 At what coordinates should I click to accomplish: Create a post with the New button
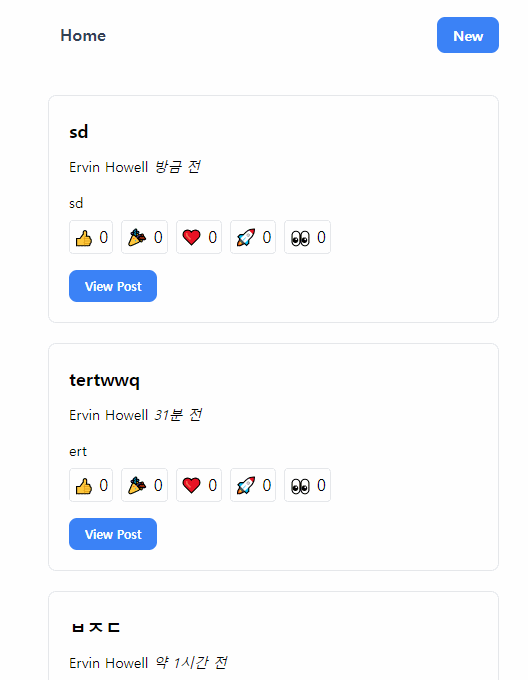tap(468, 35)
